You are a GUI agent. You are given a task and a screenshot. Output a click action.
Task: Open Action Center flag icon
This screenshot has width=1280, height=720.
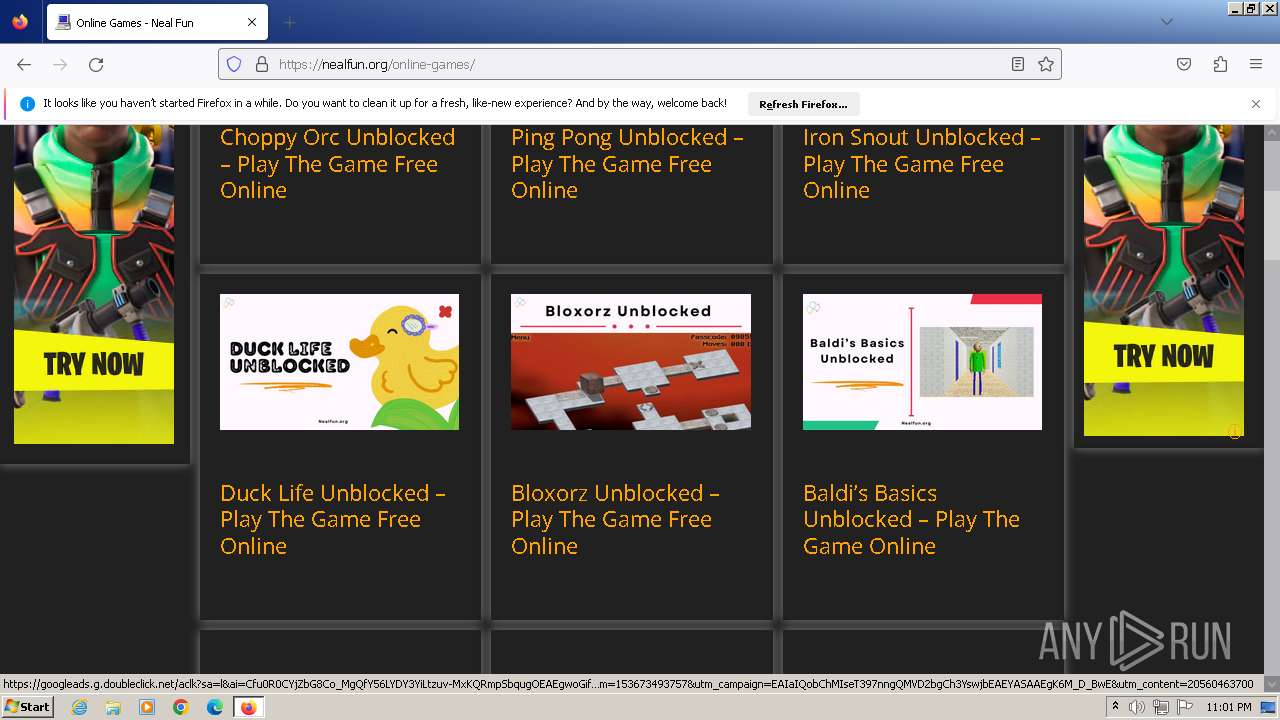pyautogui.click(x=1184, y=707)
